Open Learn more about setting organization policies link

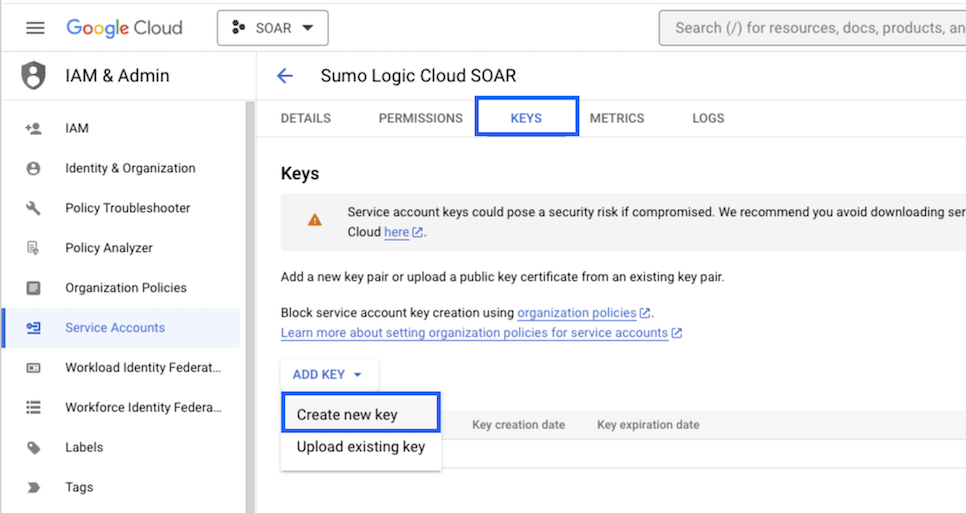tap(474, 333)
